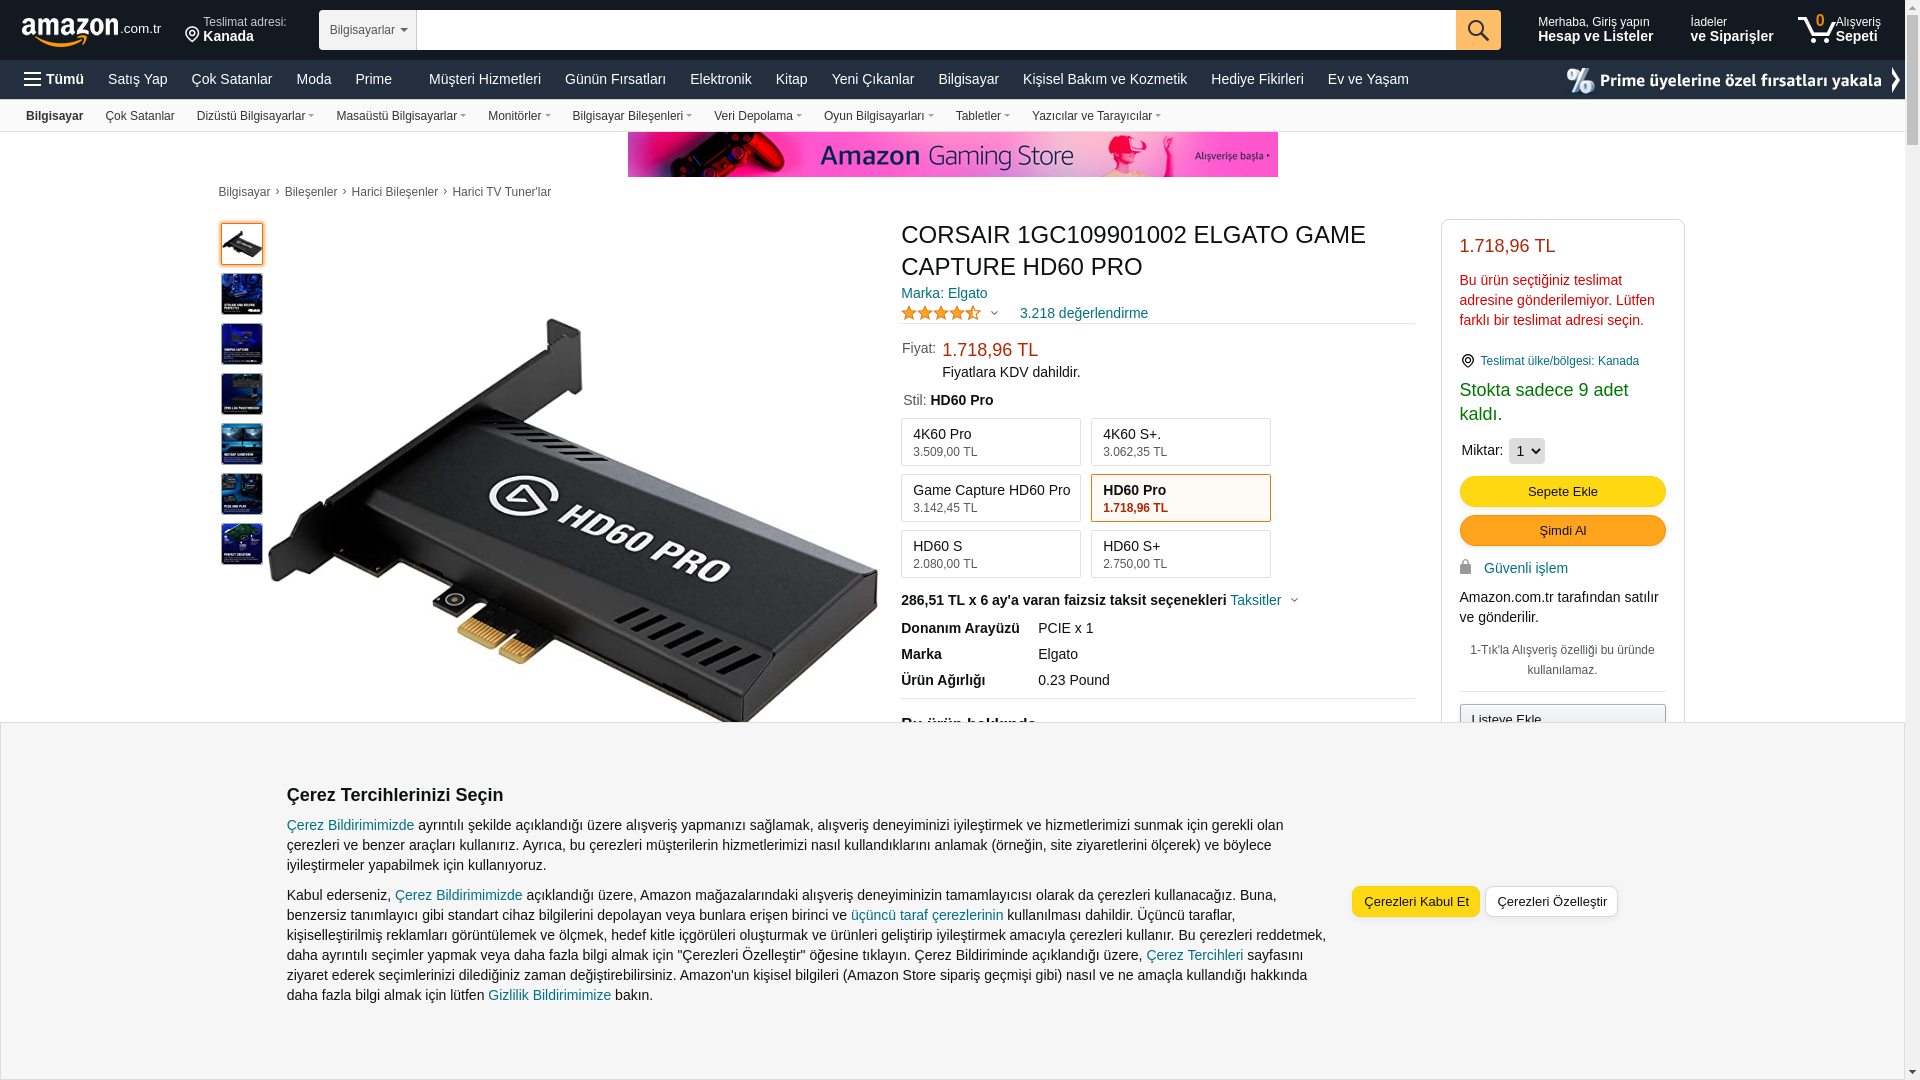This screenshot has width=1920, height=1080.
Task: Expand the Taksitler installment options
Action: point(1264,600)
